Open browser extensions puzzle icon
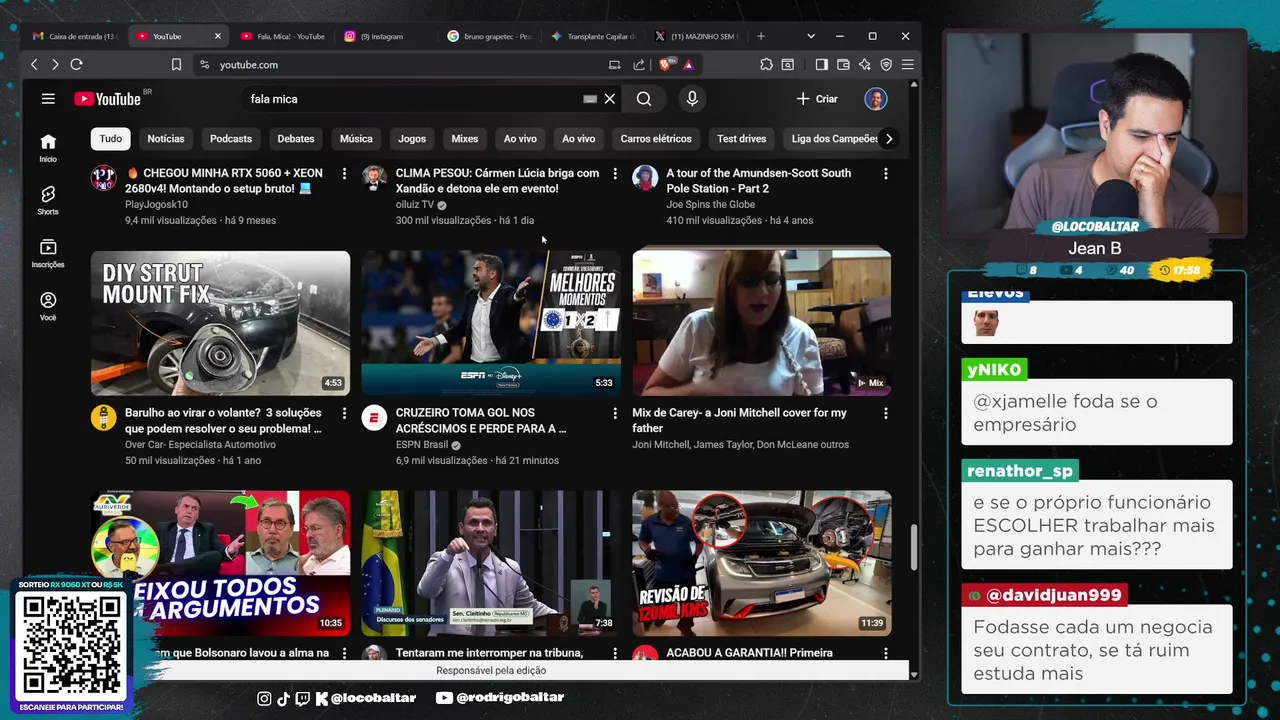The height and width of the screenshot is (720, 1280). pyautogui.click(x=766, y=64)
